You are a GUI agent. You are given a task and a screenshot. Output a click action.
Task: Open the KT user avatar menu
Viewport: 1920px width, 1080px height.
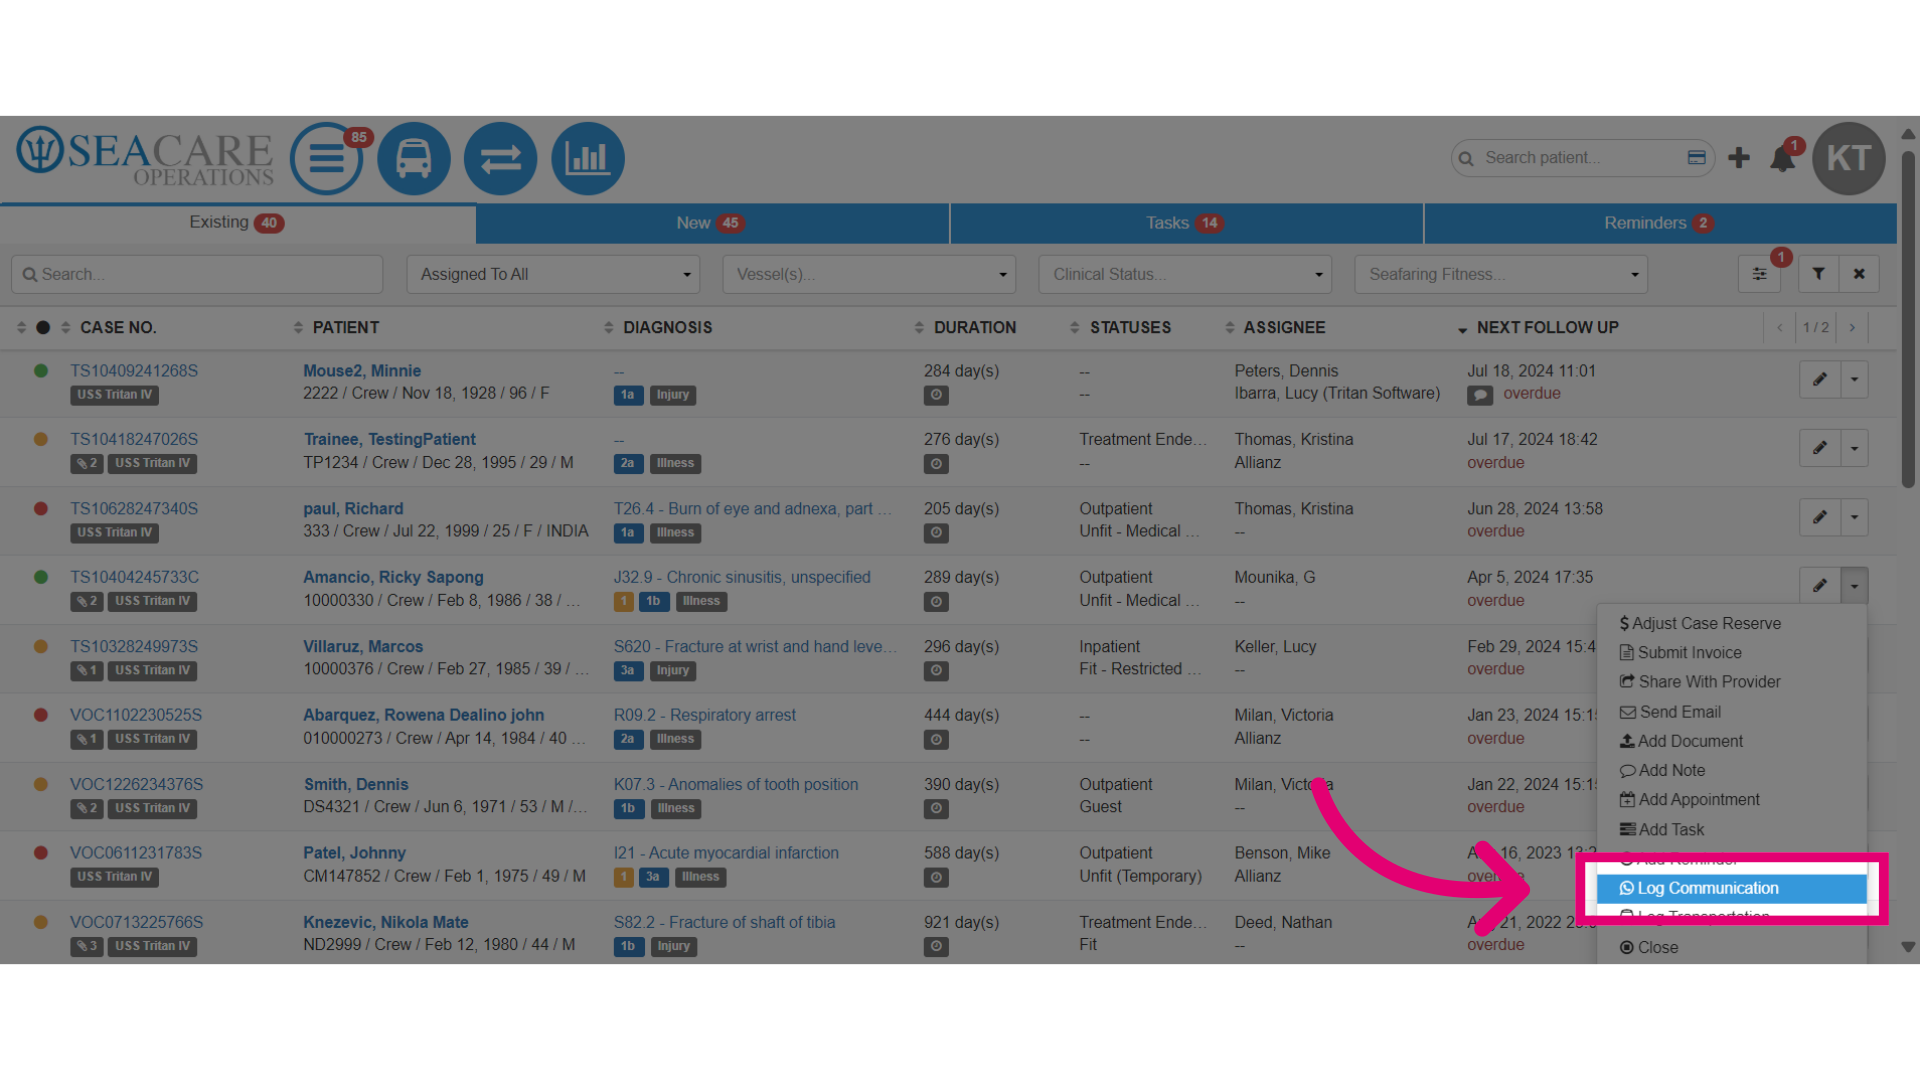pyautogui.click(x=1849, y=158)
